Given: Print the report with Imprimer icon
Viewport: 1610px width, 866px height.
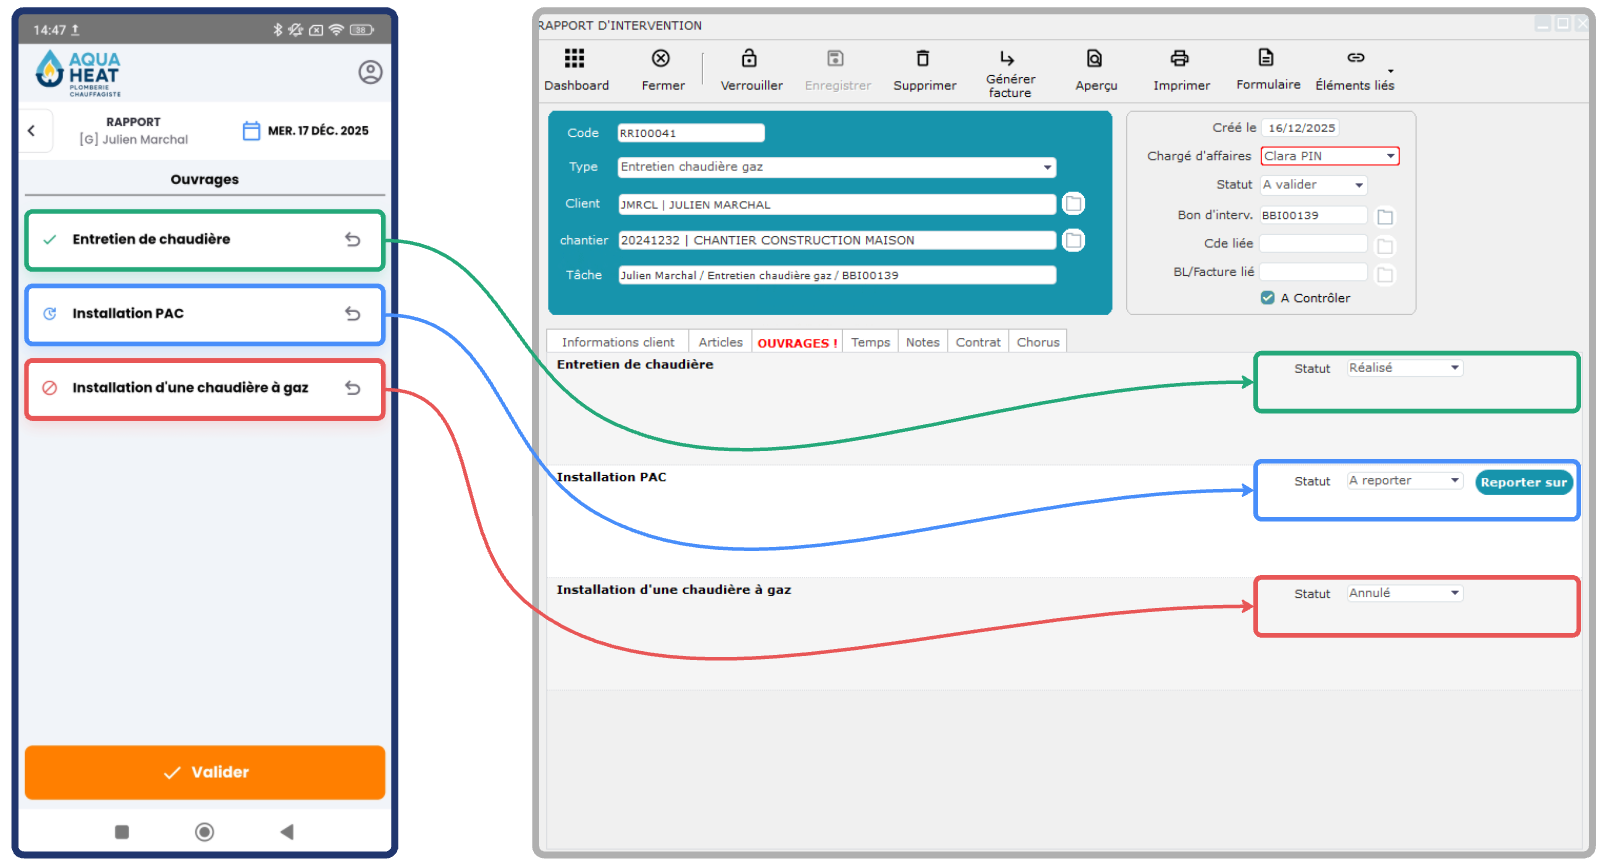Looking at the screenshot, I should tap(1180, 59).
